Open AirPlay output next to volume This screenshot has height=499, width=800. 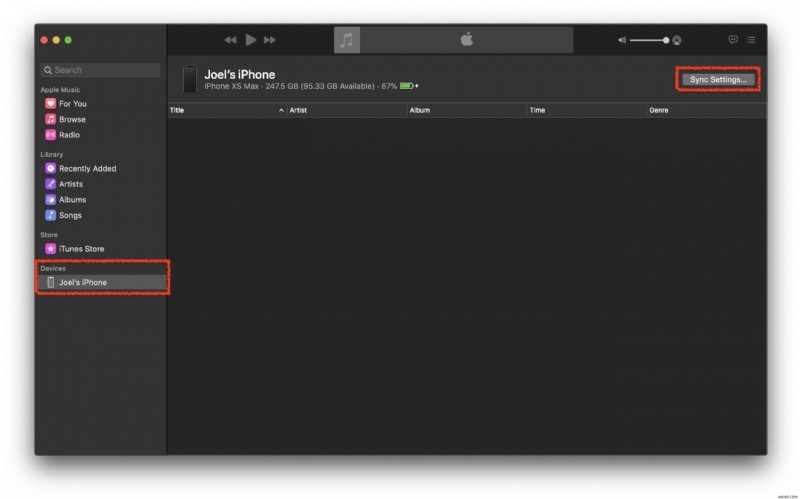[x=677, y=40]
